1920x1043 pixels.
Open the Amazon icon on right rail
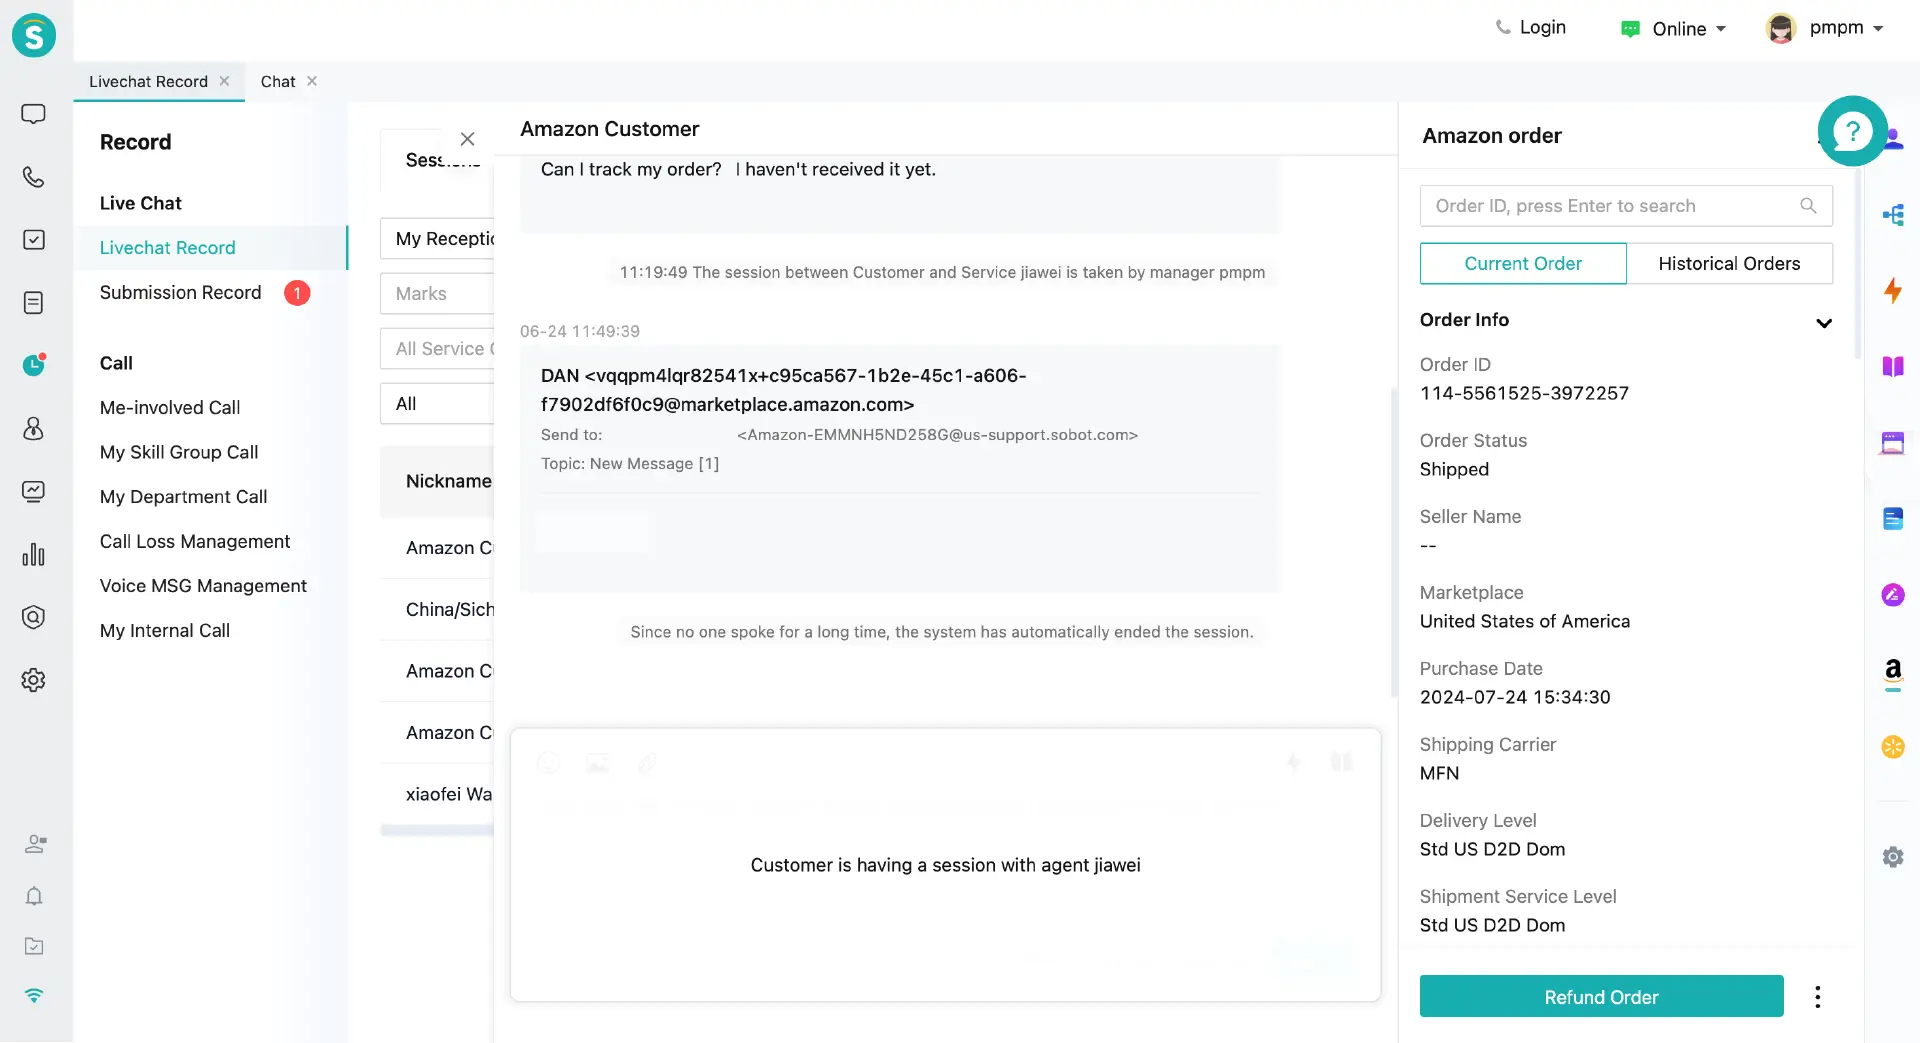pos(1893,673)
